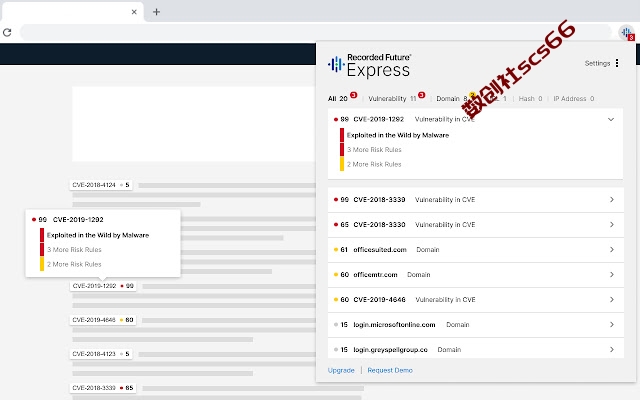The image size is (640, 400).
Task: Click the red badge on All tab
Action: (x=353, y=95)
